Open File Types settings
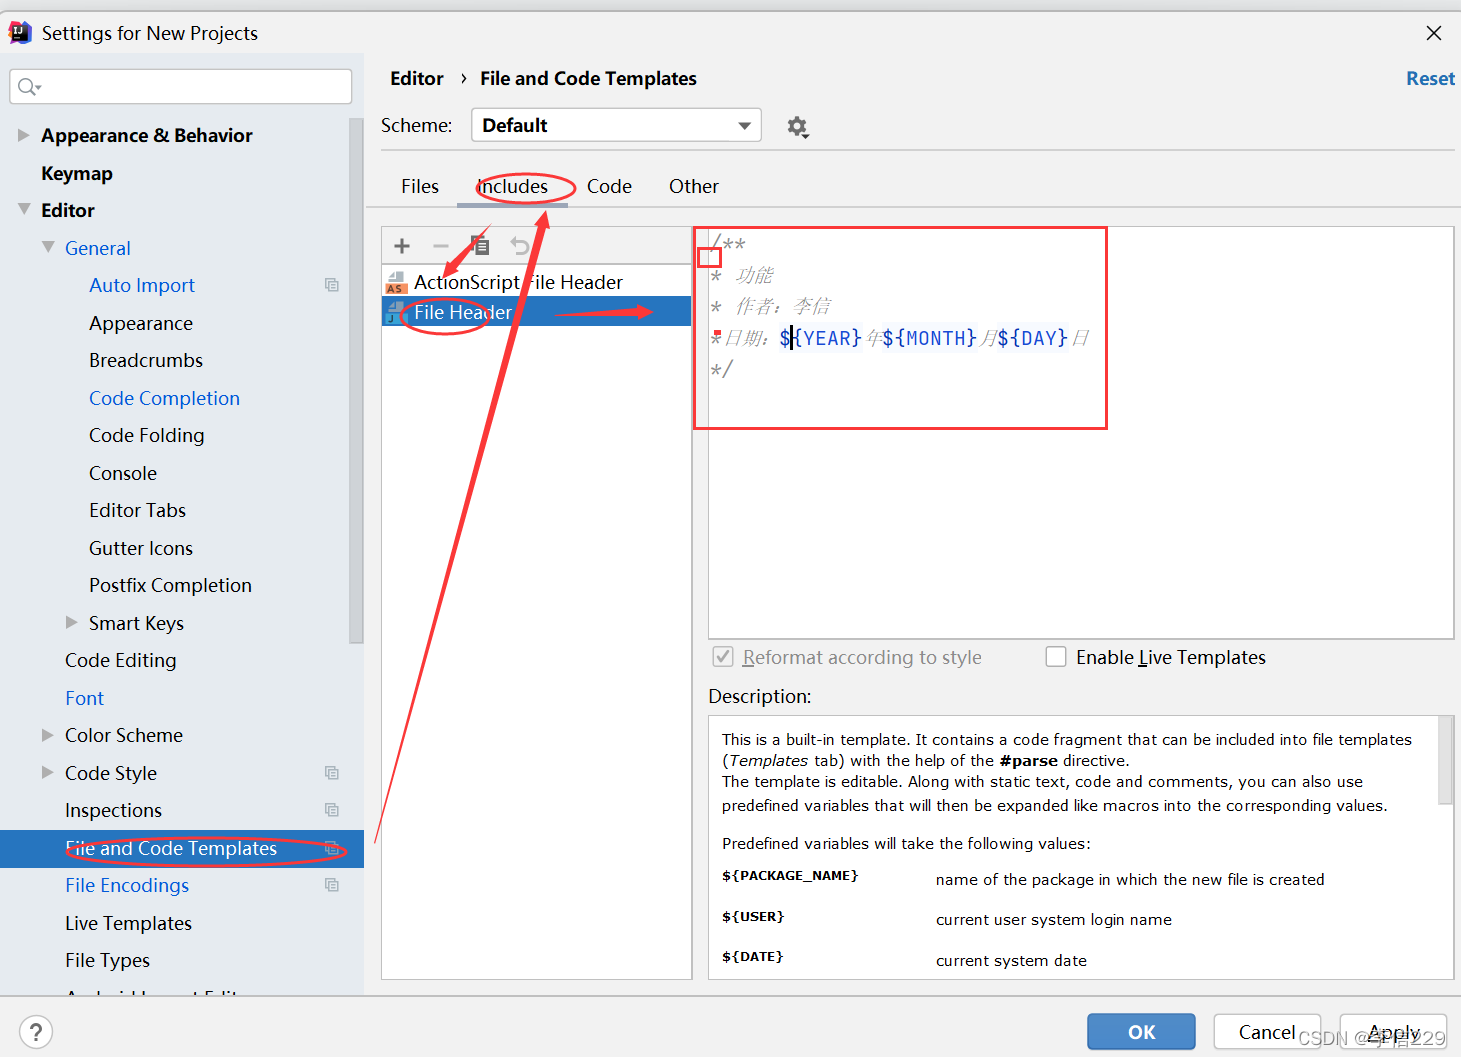Image resolution: width=1461 pixels, height=1057 pixels. (x=107, y=960)
